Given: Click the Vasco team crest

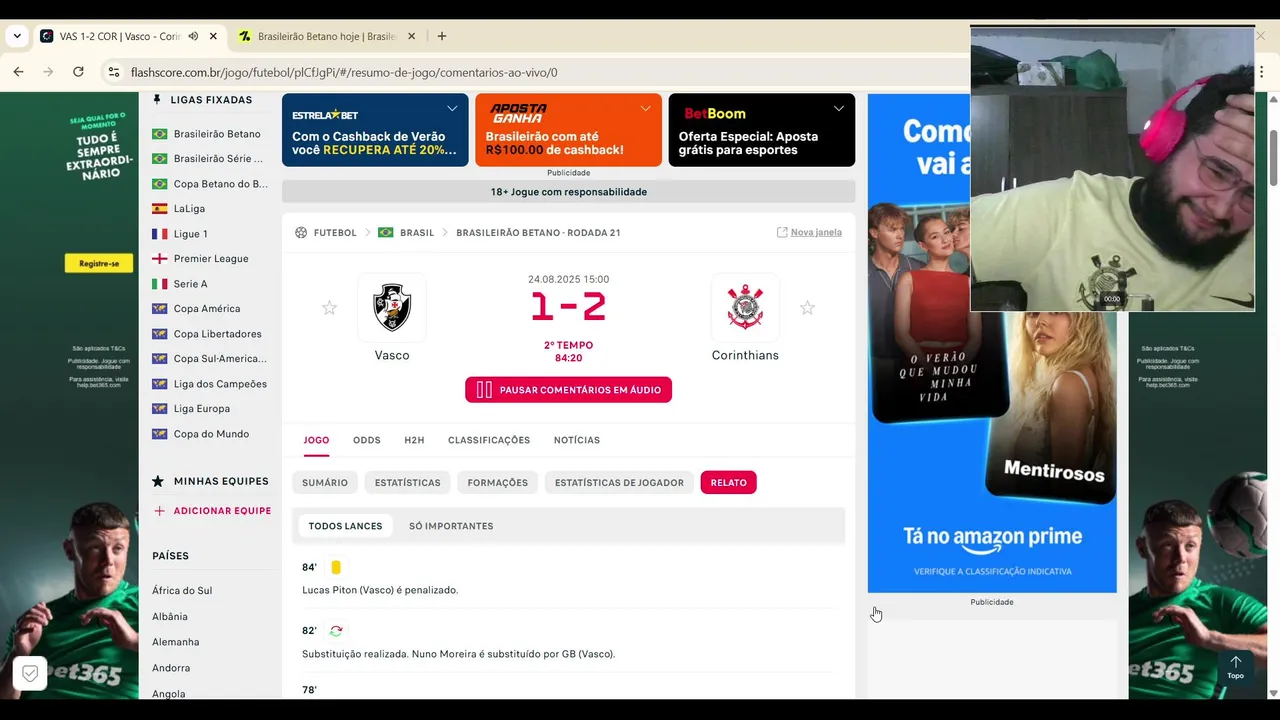Looking at the screenshot, I should (x=392, y=307).
